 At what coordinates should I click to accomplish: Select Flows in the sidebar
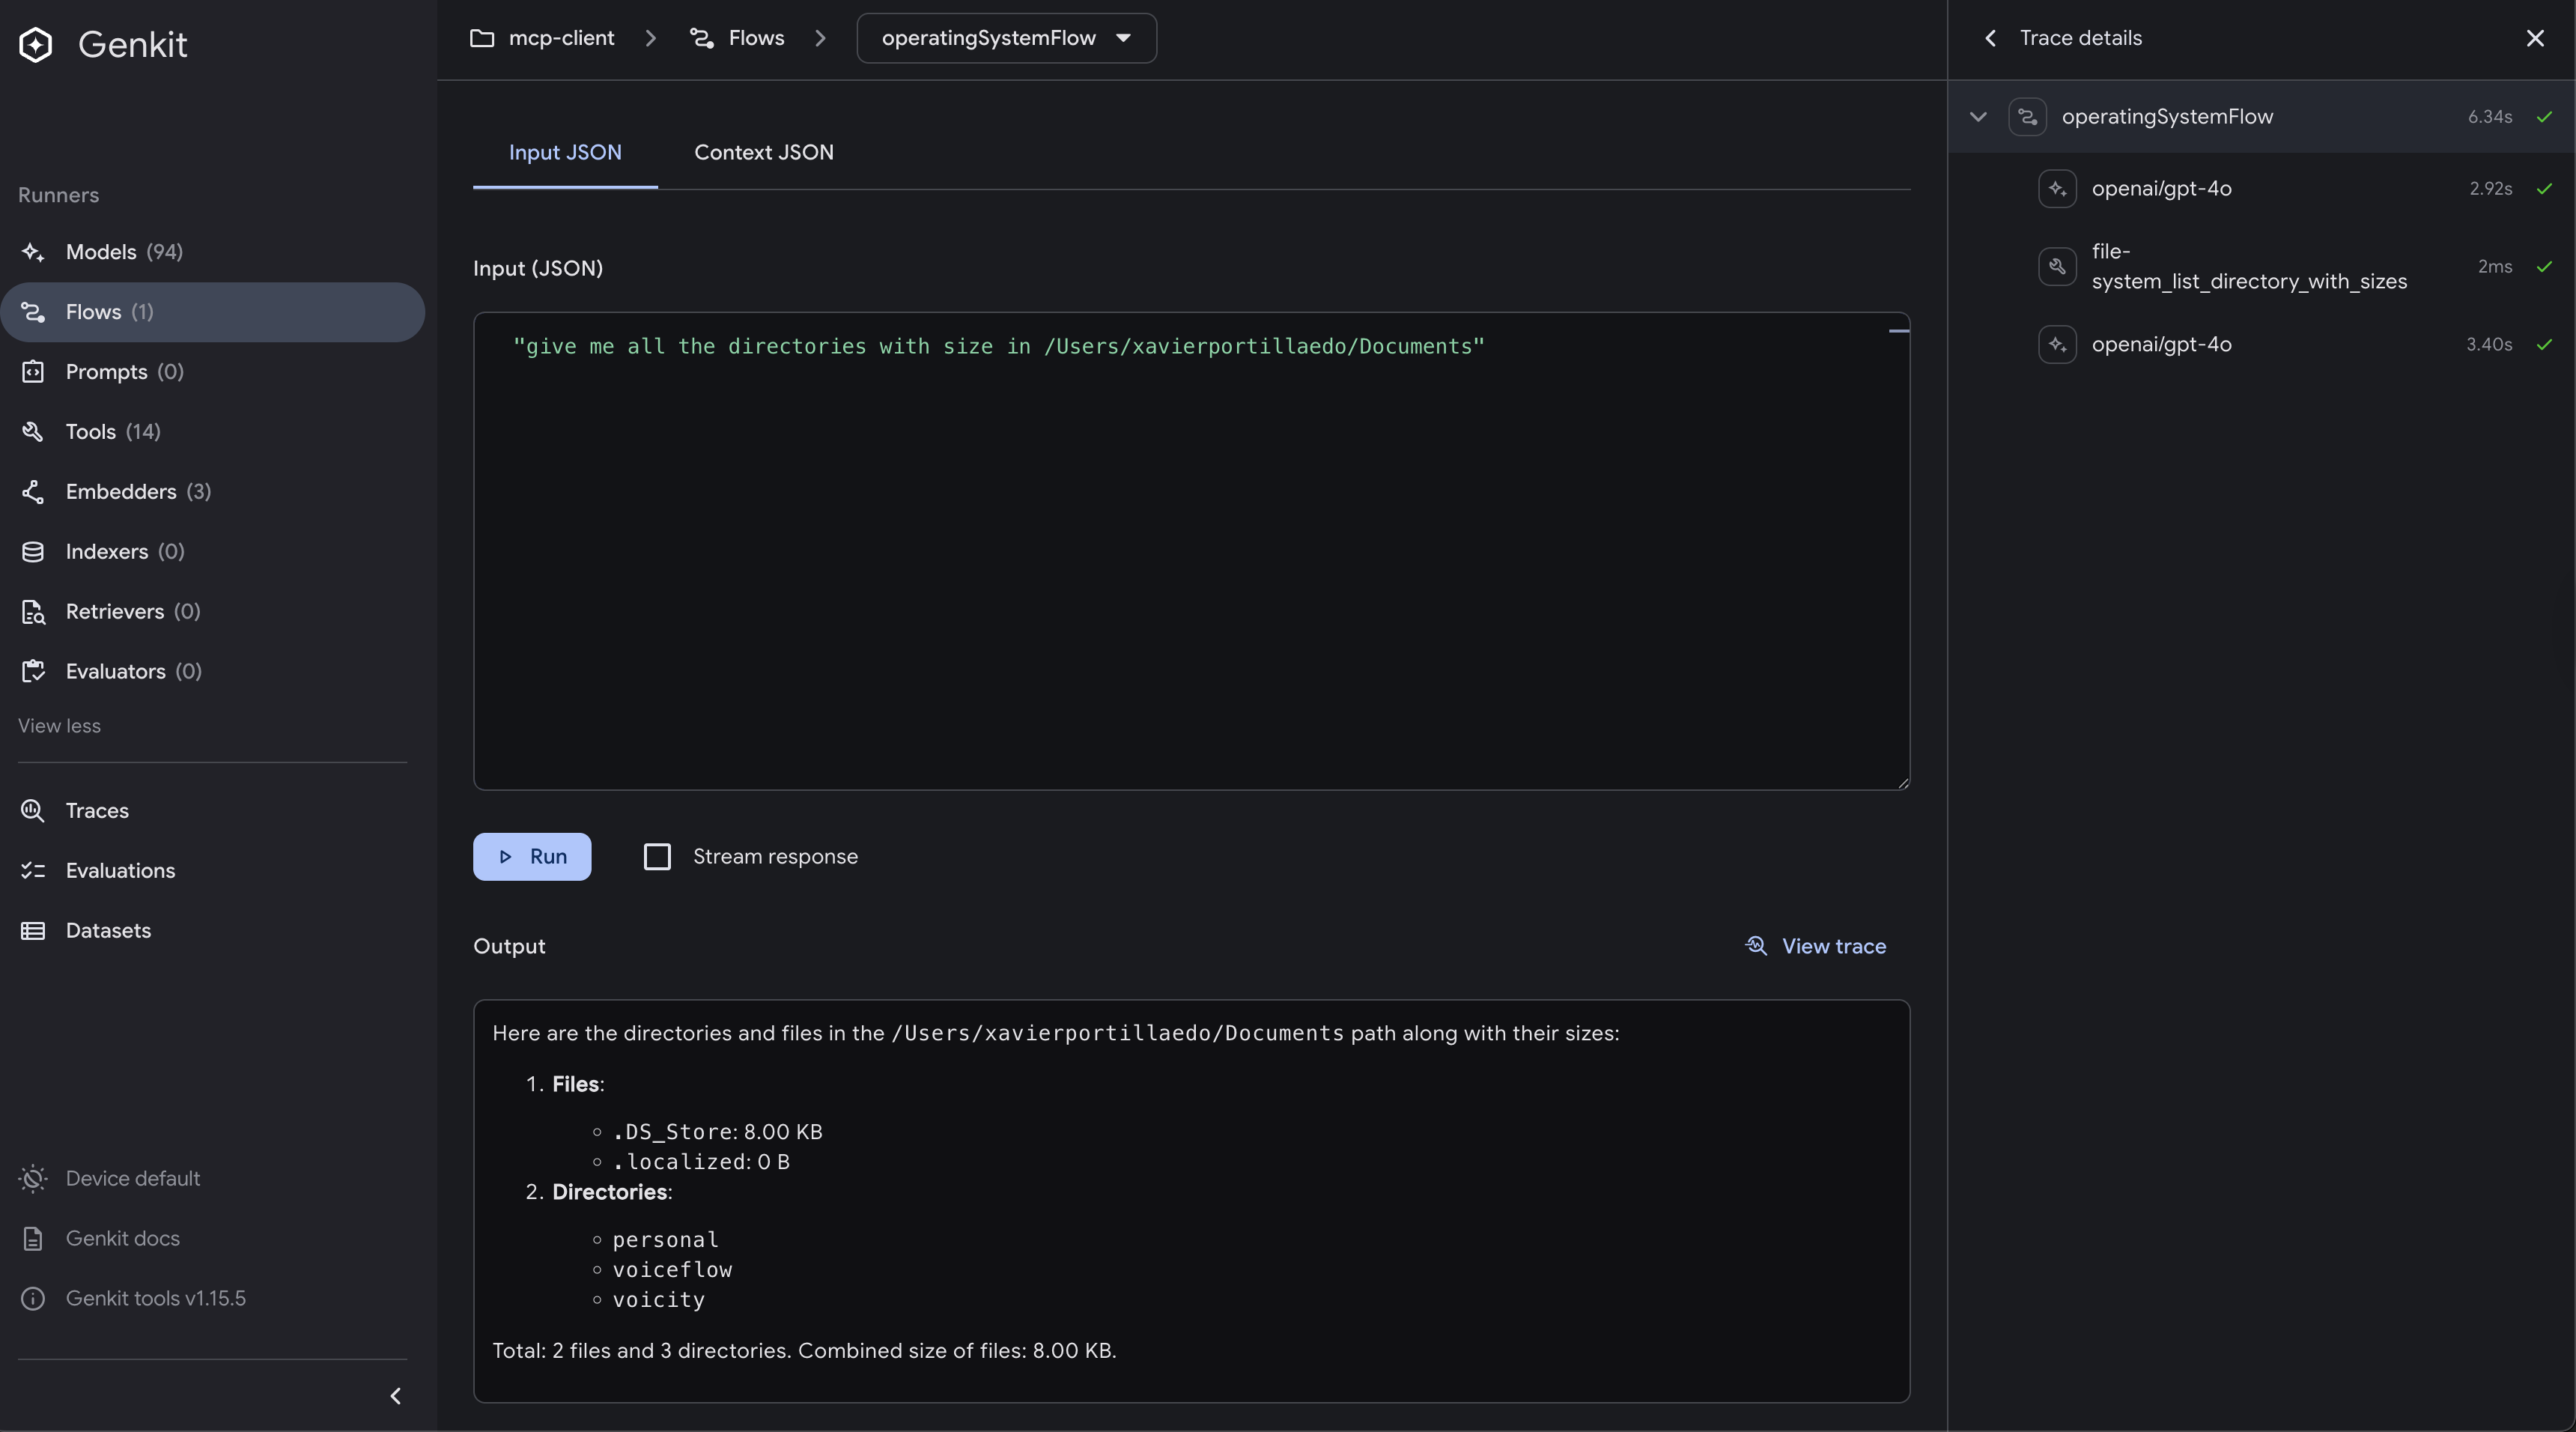(x=212, y=312)
